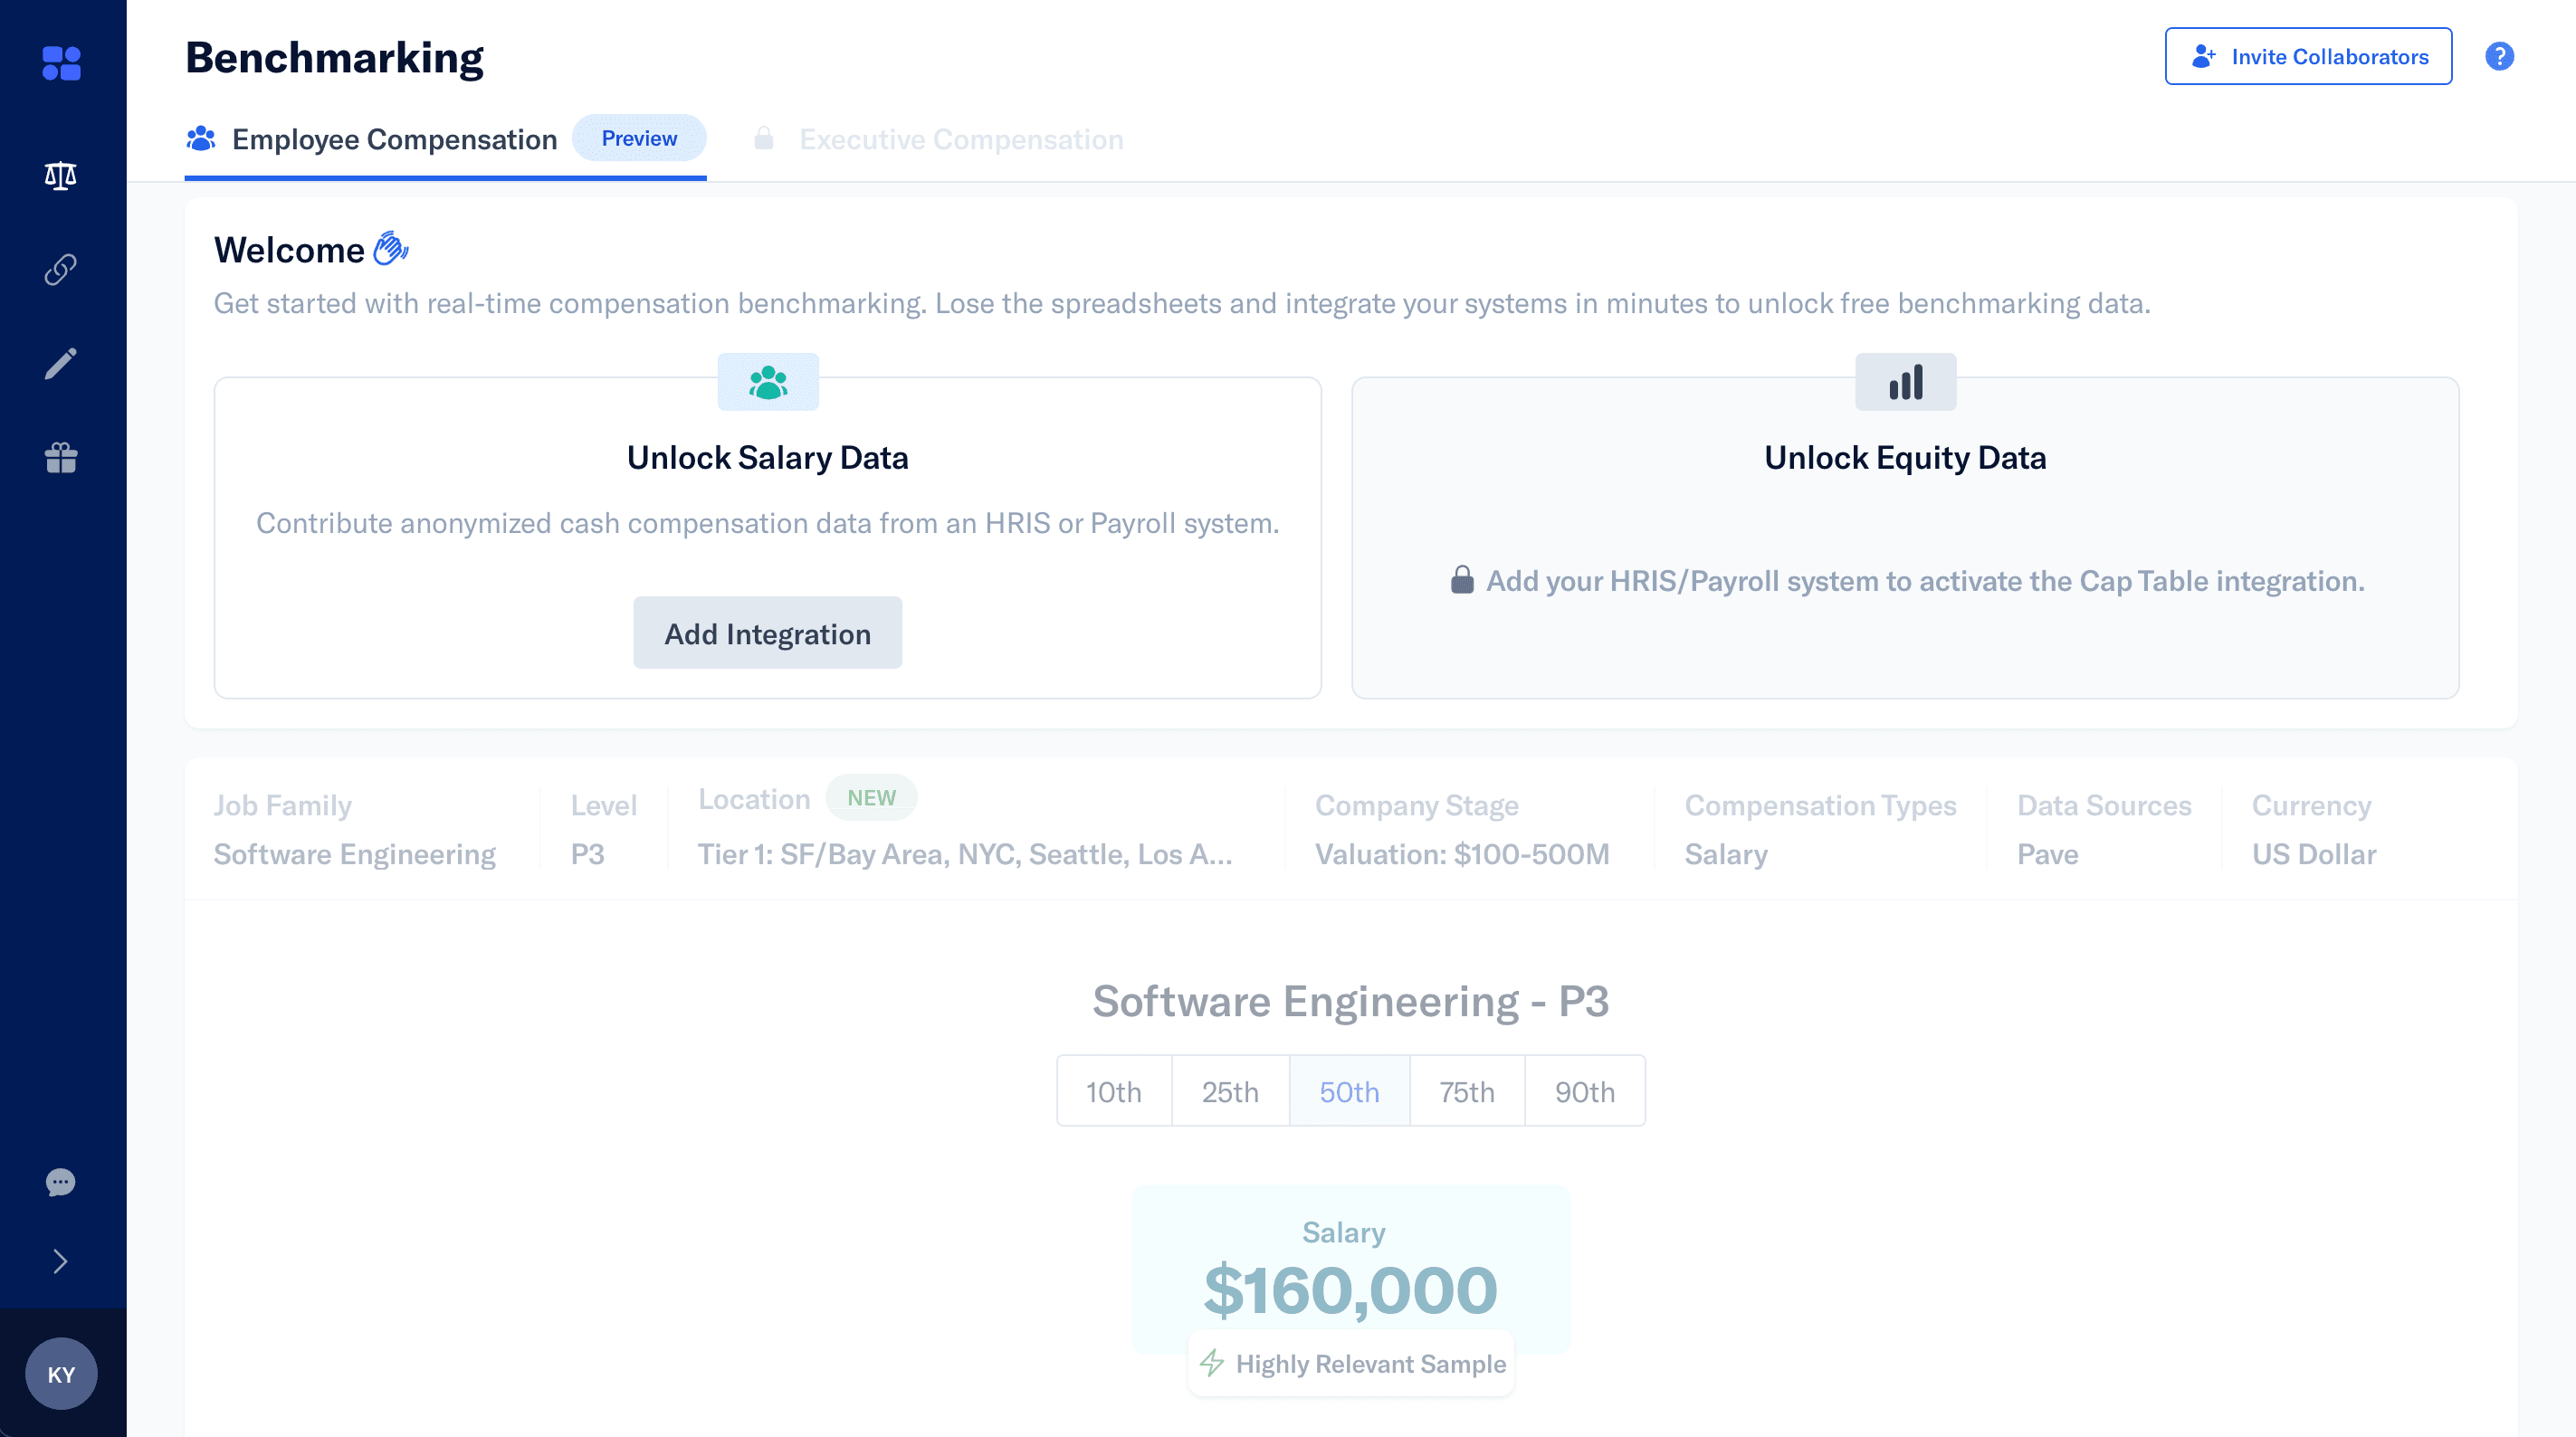This screenshot has width=2576, height=1437.
Task: Click the pencil edit icon in the sidebar
Action: (61, 362)
